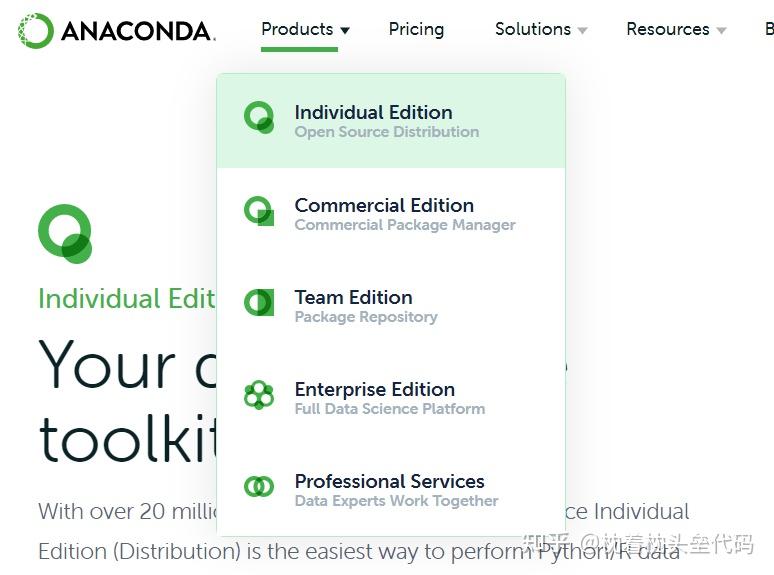Click the Individual Edition menu icon

[259, 118]
